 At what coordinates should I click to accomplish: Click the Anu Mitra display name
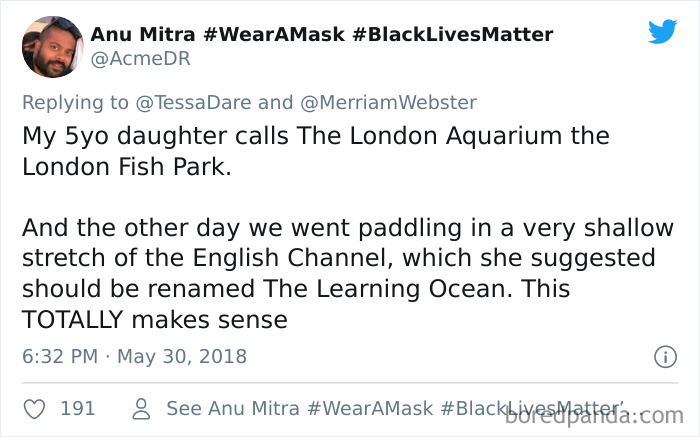143,35
